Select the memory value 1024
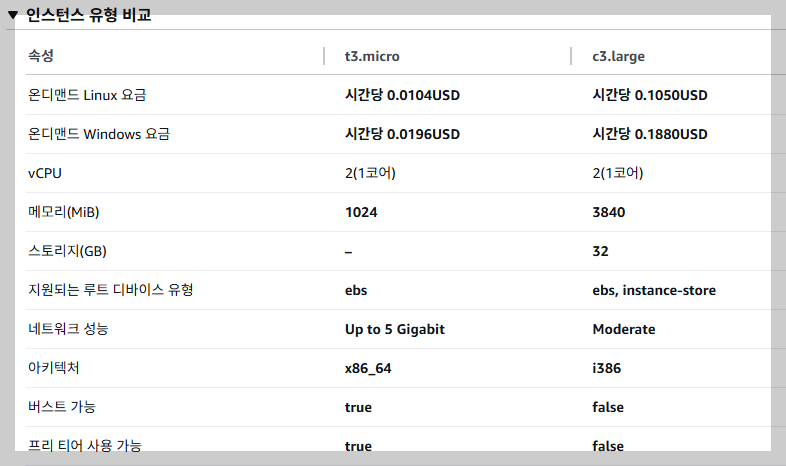Viewport: 786px width, 466px height. point(361,212)
